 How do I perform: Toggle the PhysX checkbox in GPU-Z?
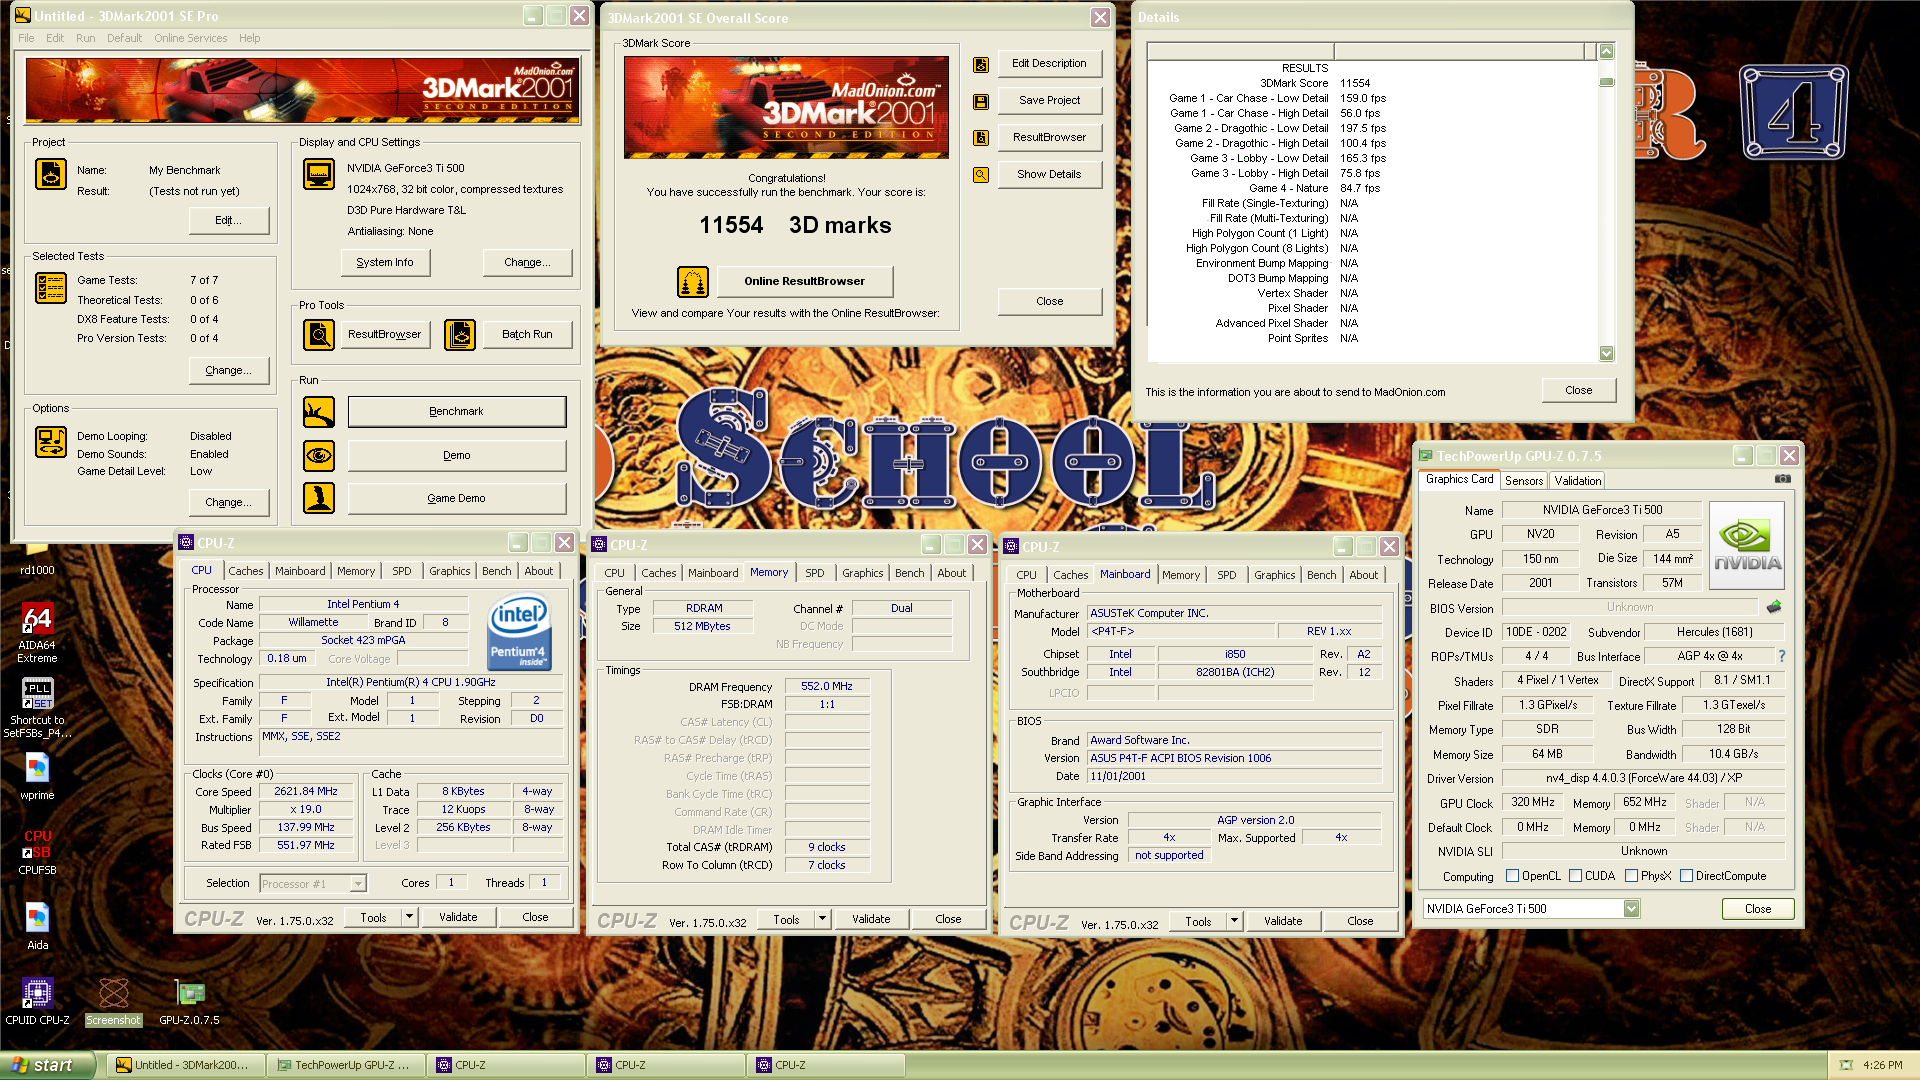tap(1631, 876)
